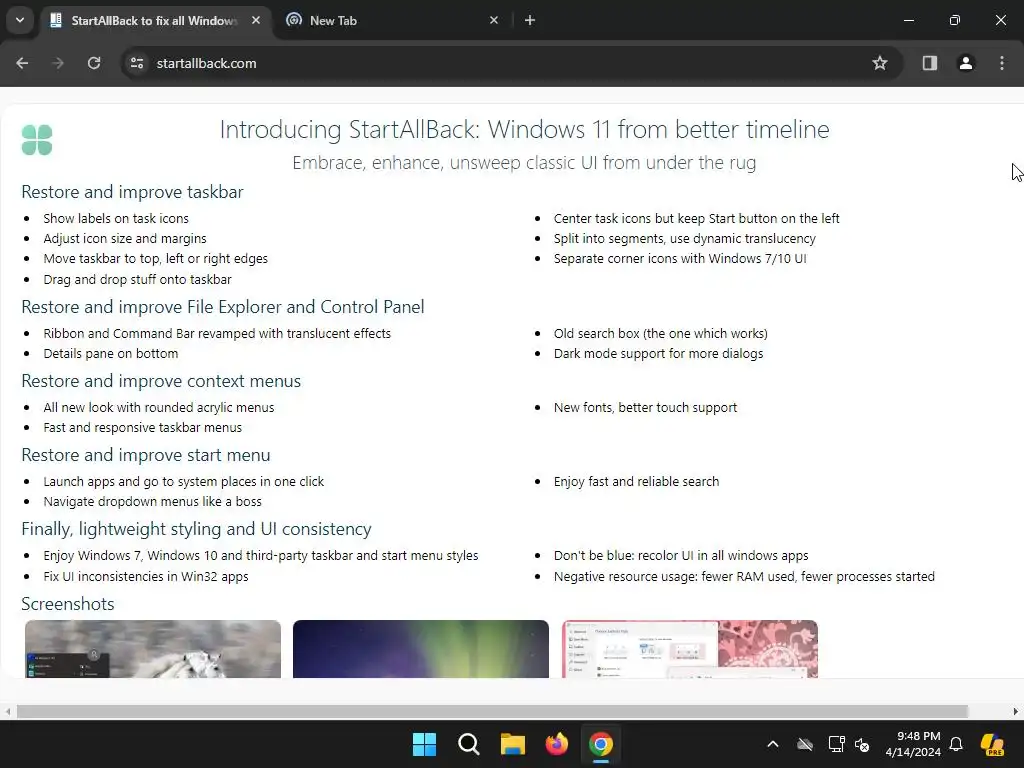The height and width of the screenshot is (768, 1024).
Task: Reload the current page
Action: coord(94,63)
